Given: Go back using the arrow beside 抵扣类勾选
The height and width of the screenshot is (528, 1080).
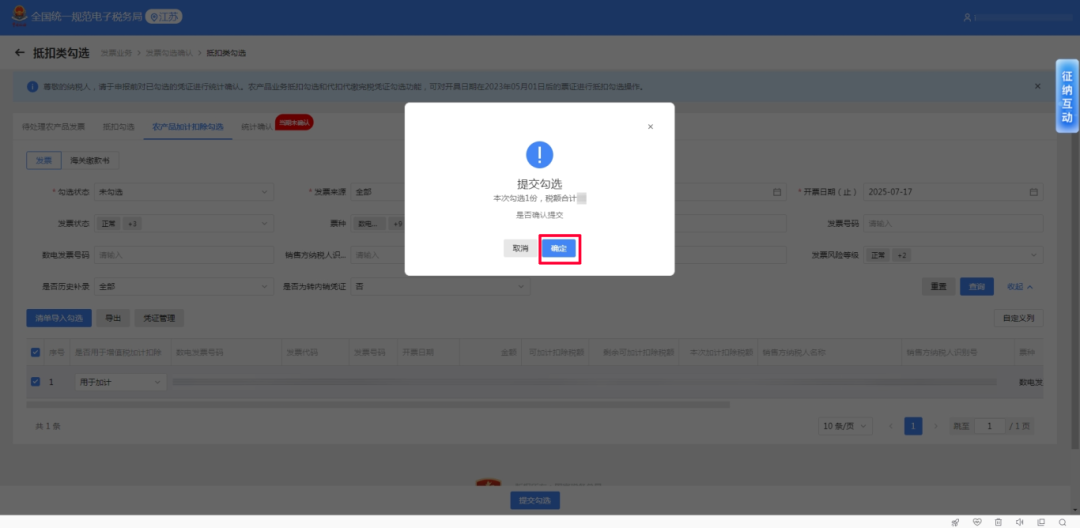Looking at the screenshot, I should 19,53.
